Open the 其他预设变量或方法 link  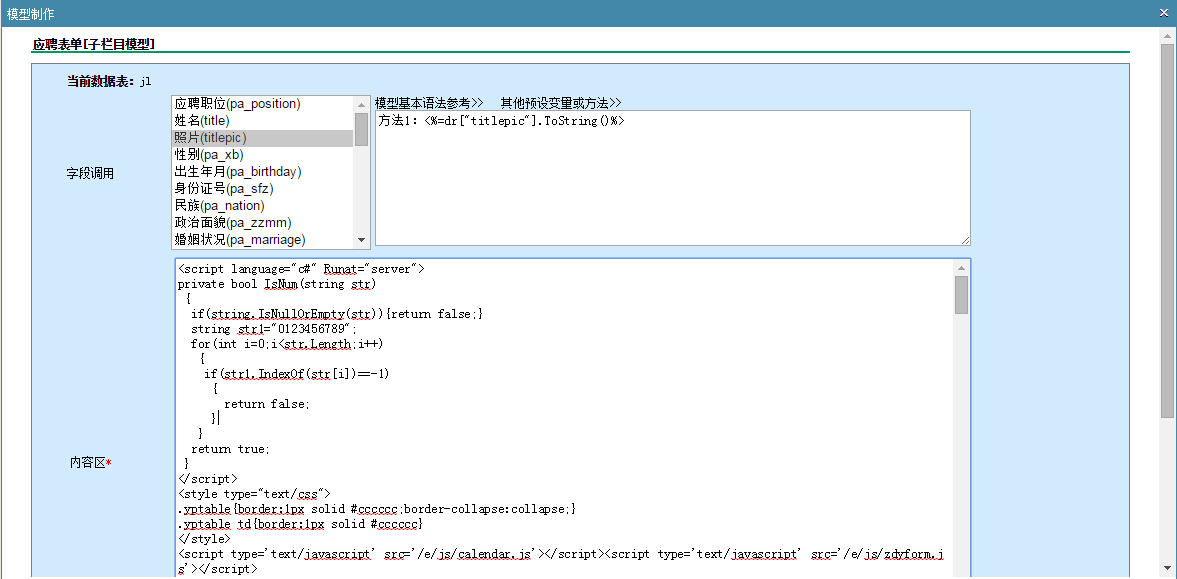click(560, 103)
